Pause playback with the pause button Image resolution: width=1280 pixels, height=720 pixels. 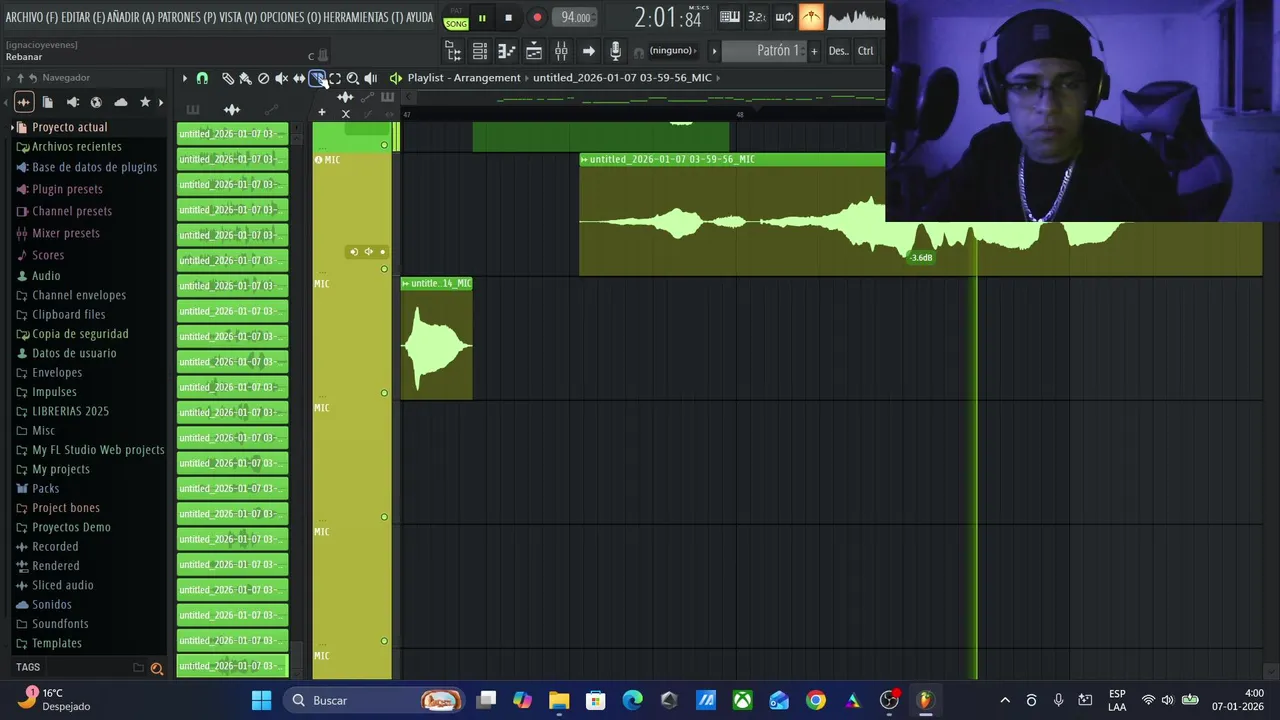click(482, 18)
